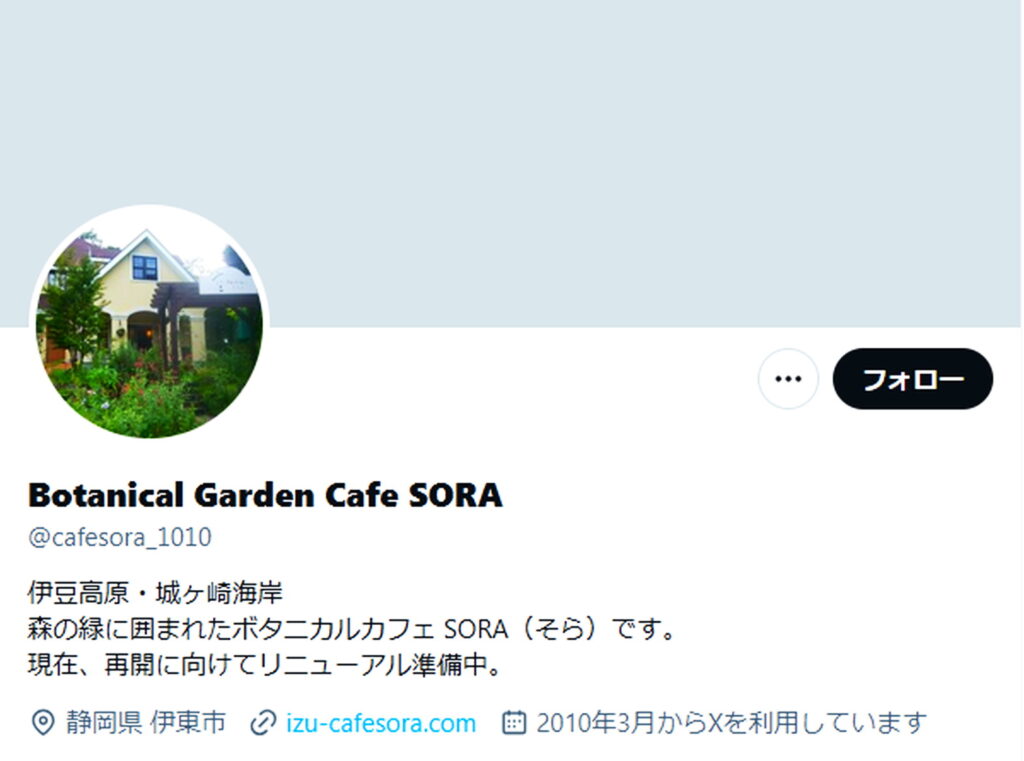Open the izu-cafesora.com website link
Viewport: 1024px width, 761px height.
[x=381, y=723]
